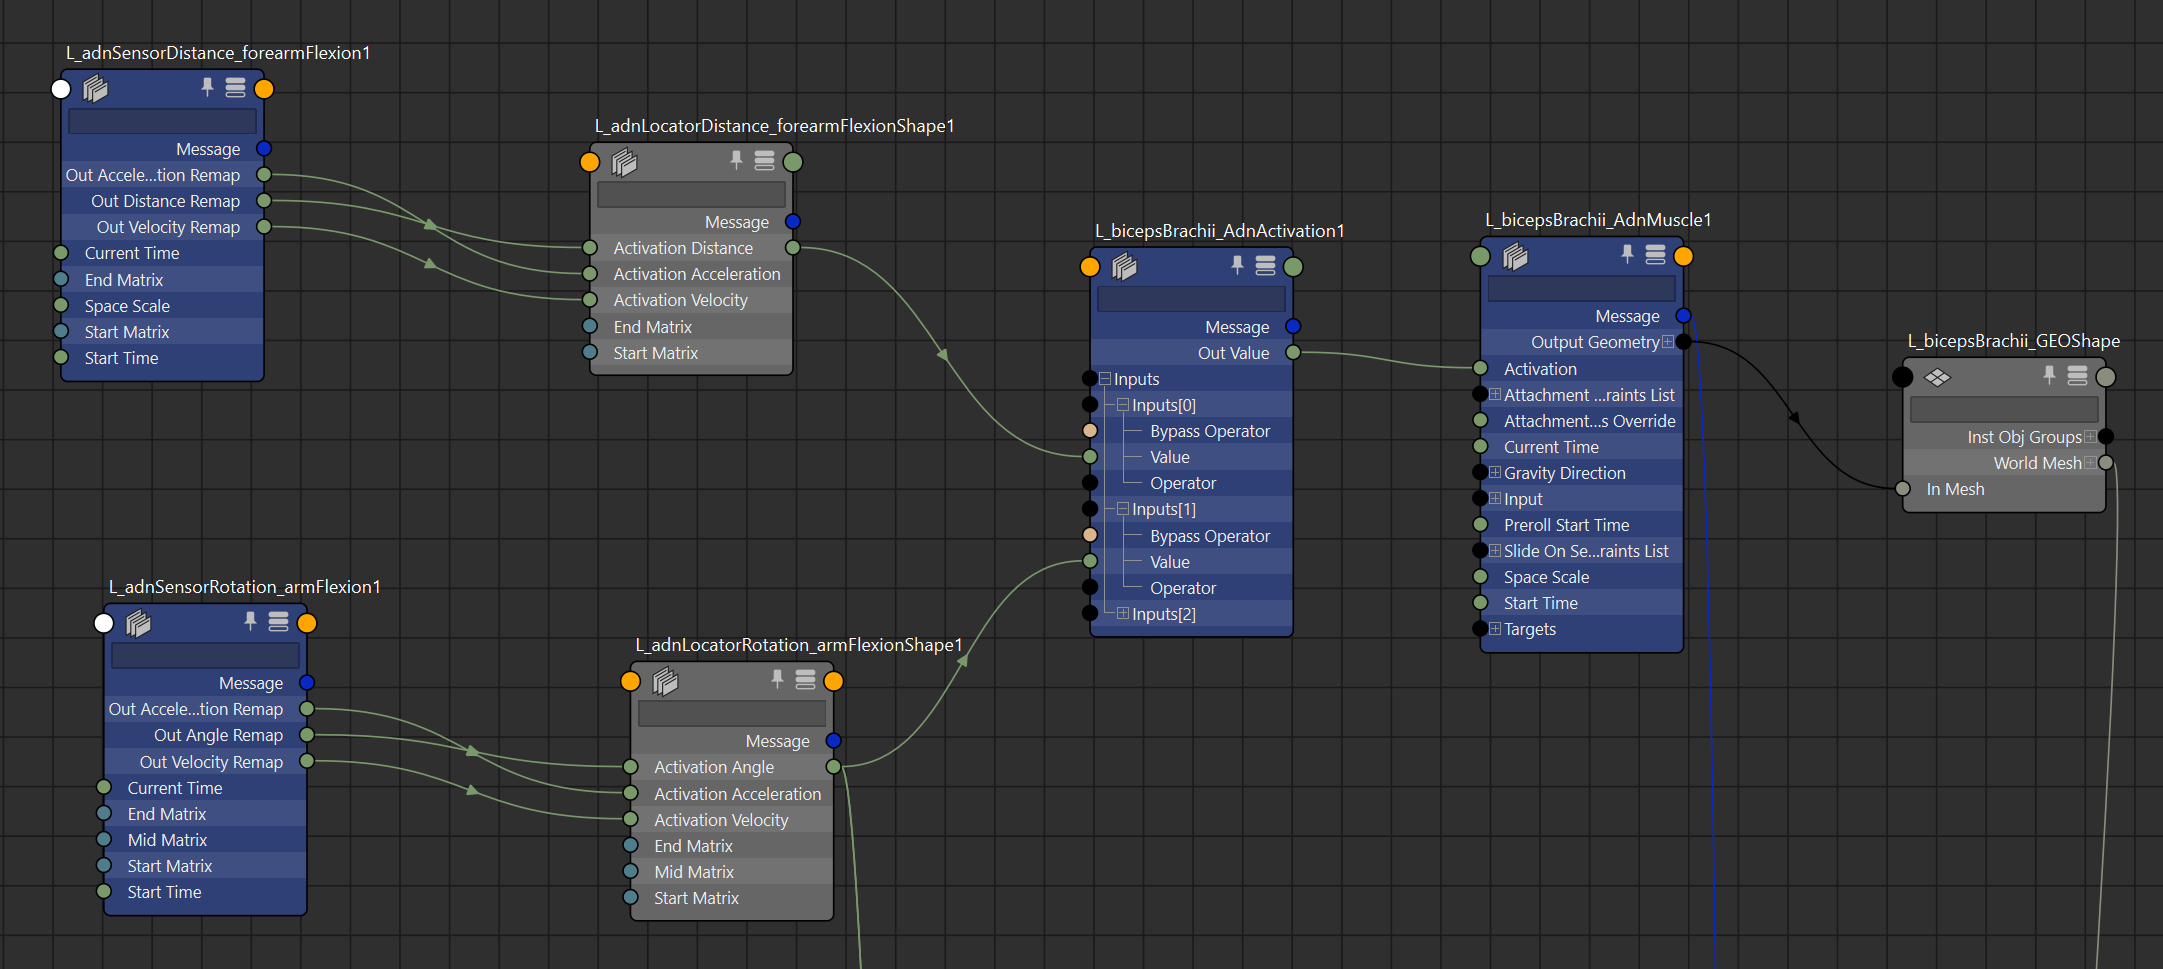Viewport: 2163px width, 969px height.
Task: Expand Targets attribute on AdnMuscle node
Action: [1495, 629]
